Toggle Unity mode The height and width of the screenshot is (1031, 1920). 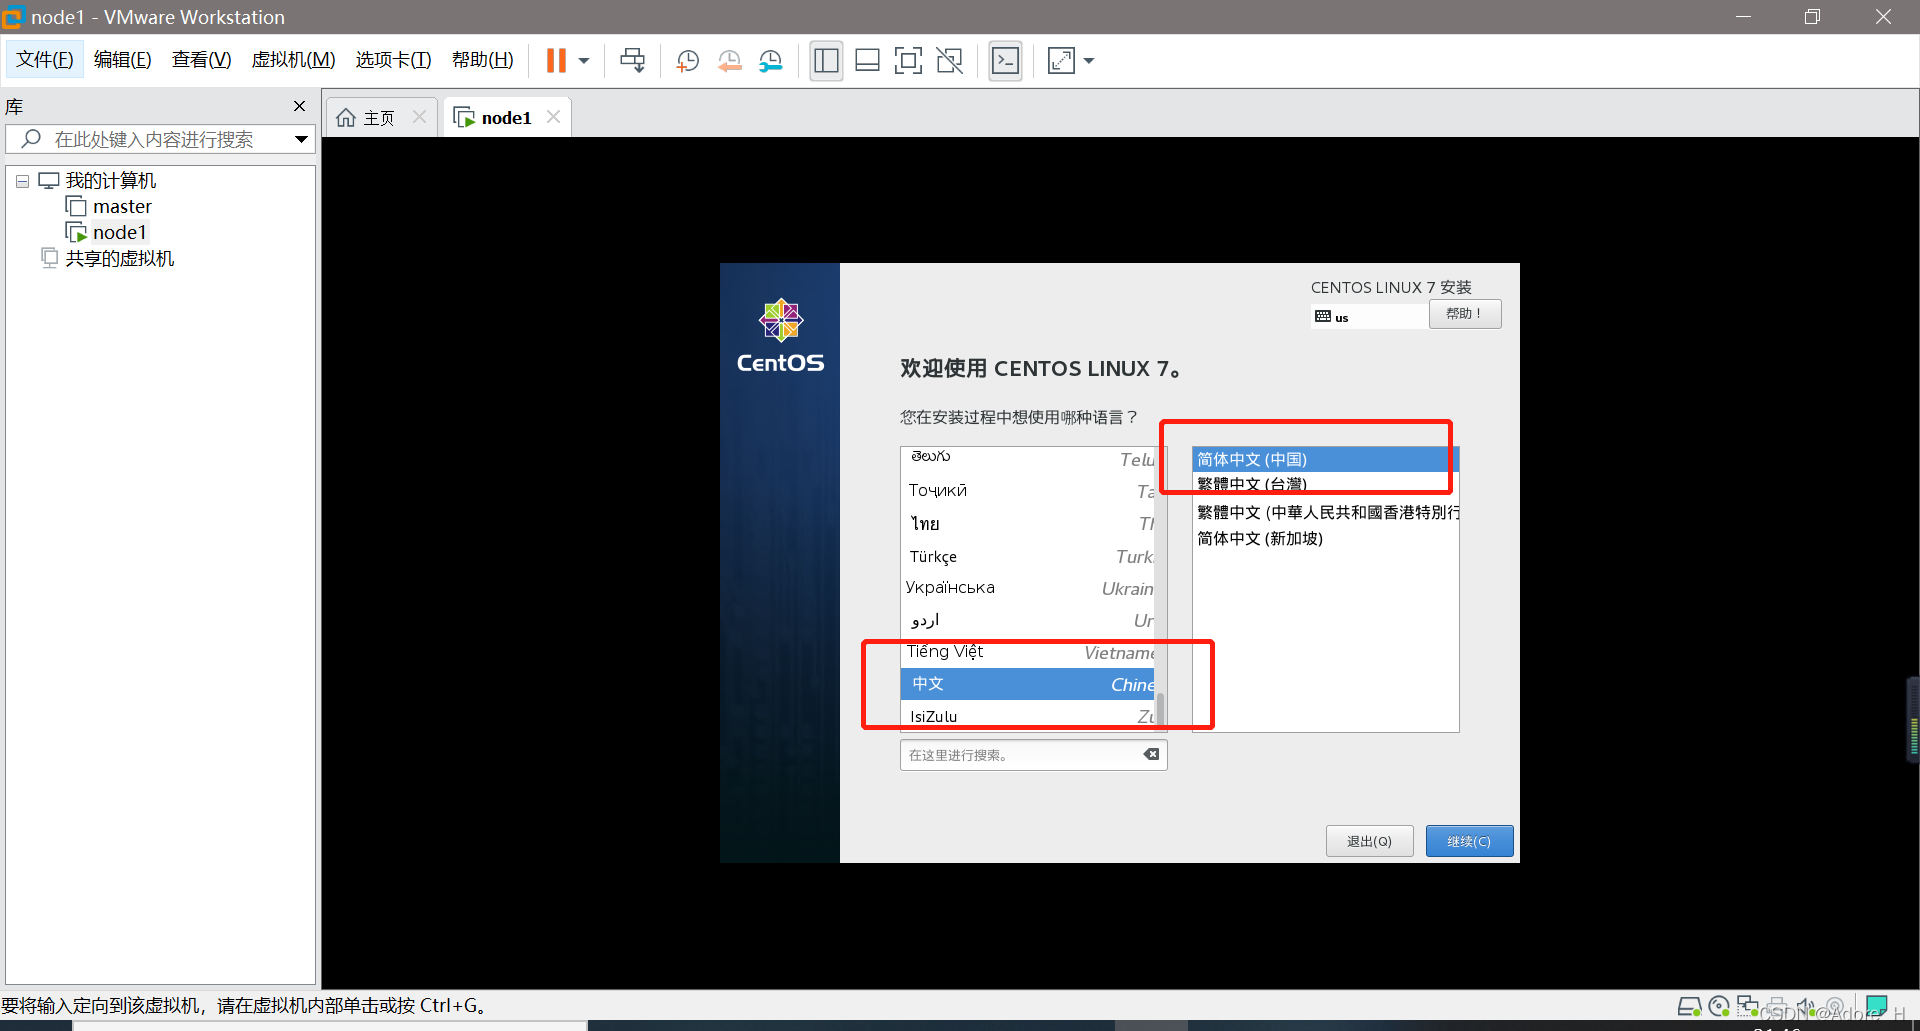(949, 61)
